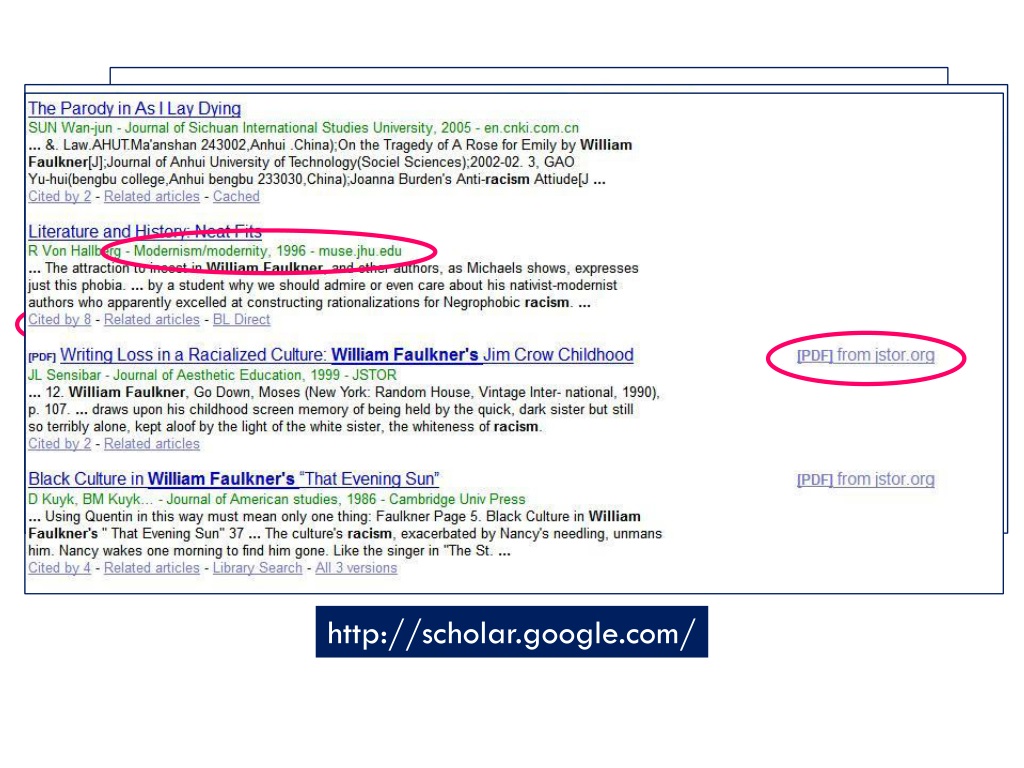Screen dimensions: 1024x768
Task: Open 'Black Culture in William Faulkner's That Evening Sun'
Action: pyautogui.click(x=234, y=479)
